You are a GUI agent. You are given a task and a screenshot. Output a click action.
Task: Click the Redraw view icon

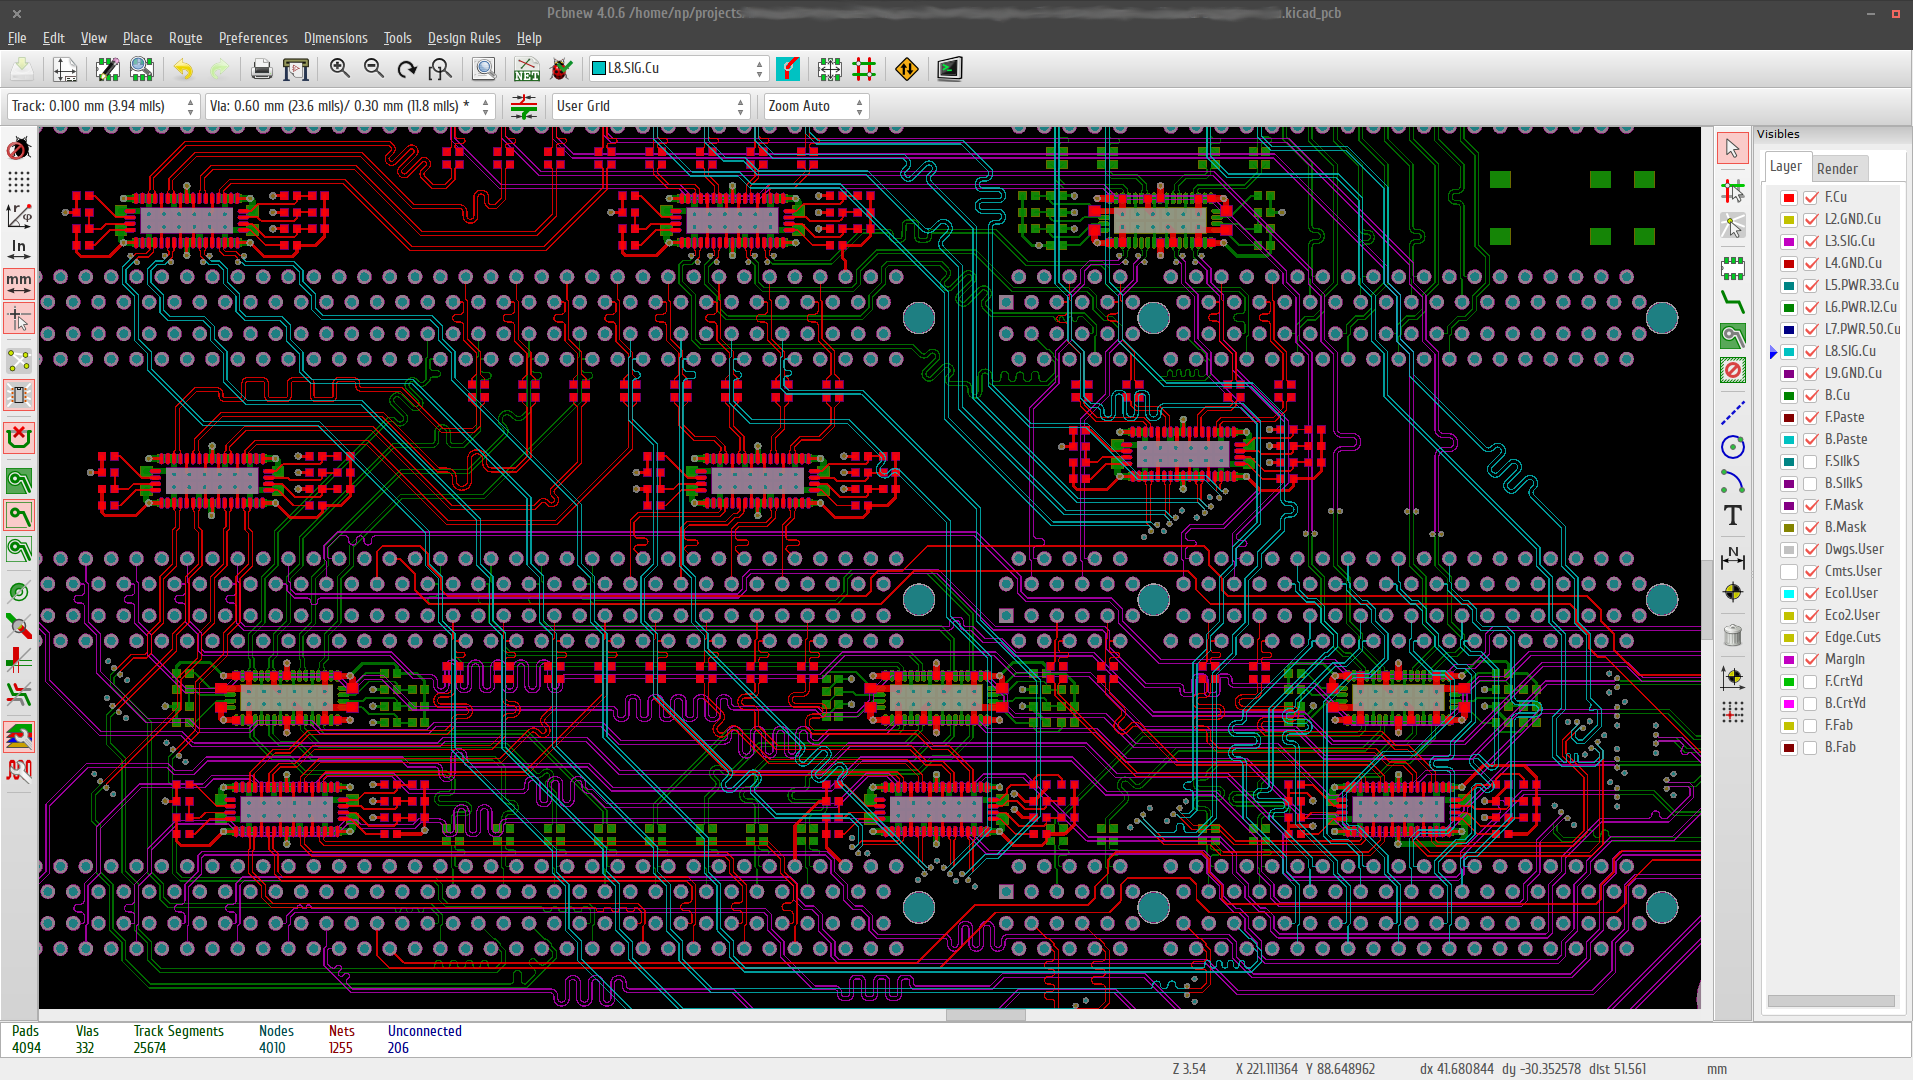coord(407,69)
